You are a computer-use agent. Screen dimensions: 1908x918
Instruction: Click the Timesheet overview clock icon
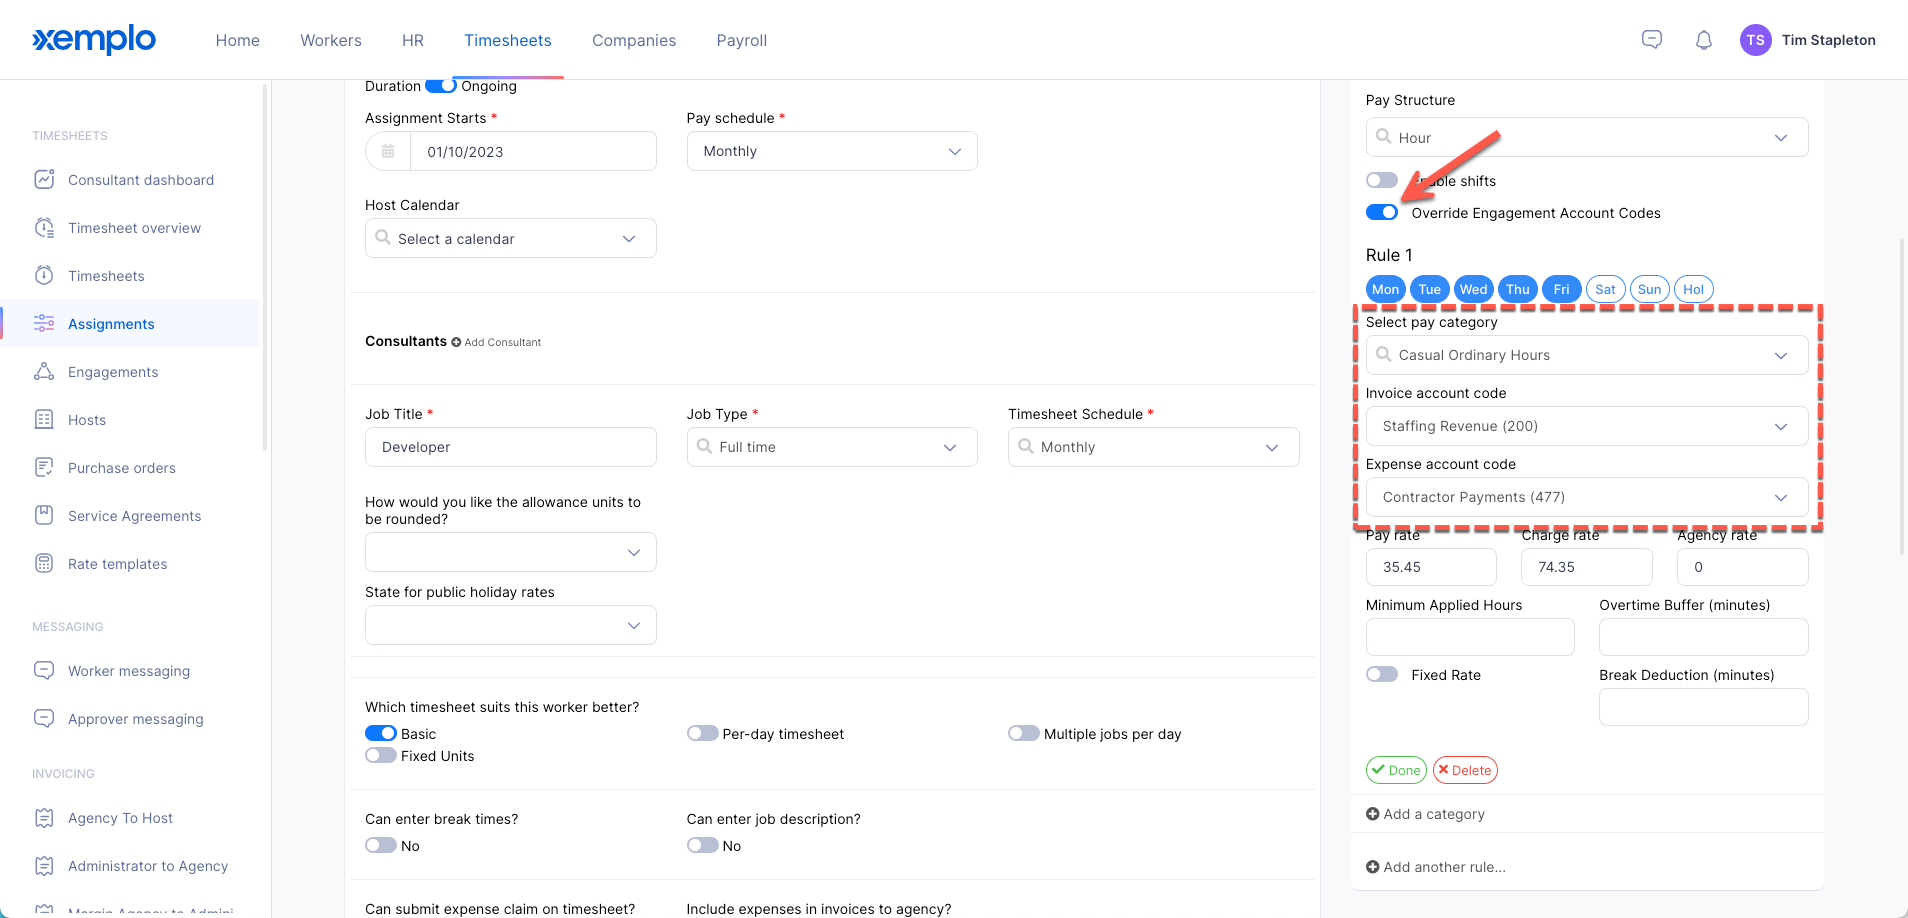(44, 228)
